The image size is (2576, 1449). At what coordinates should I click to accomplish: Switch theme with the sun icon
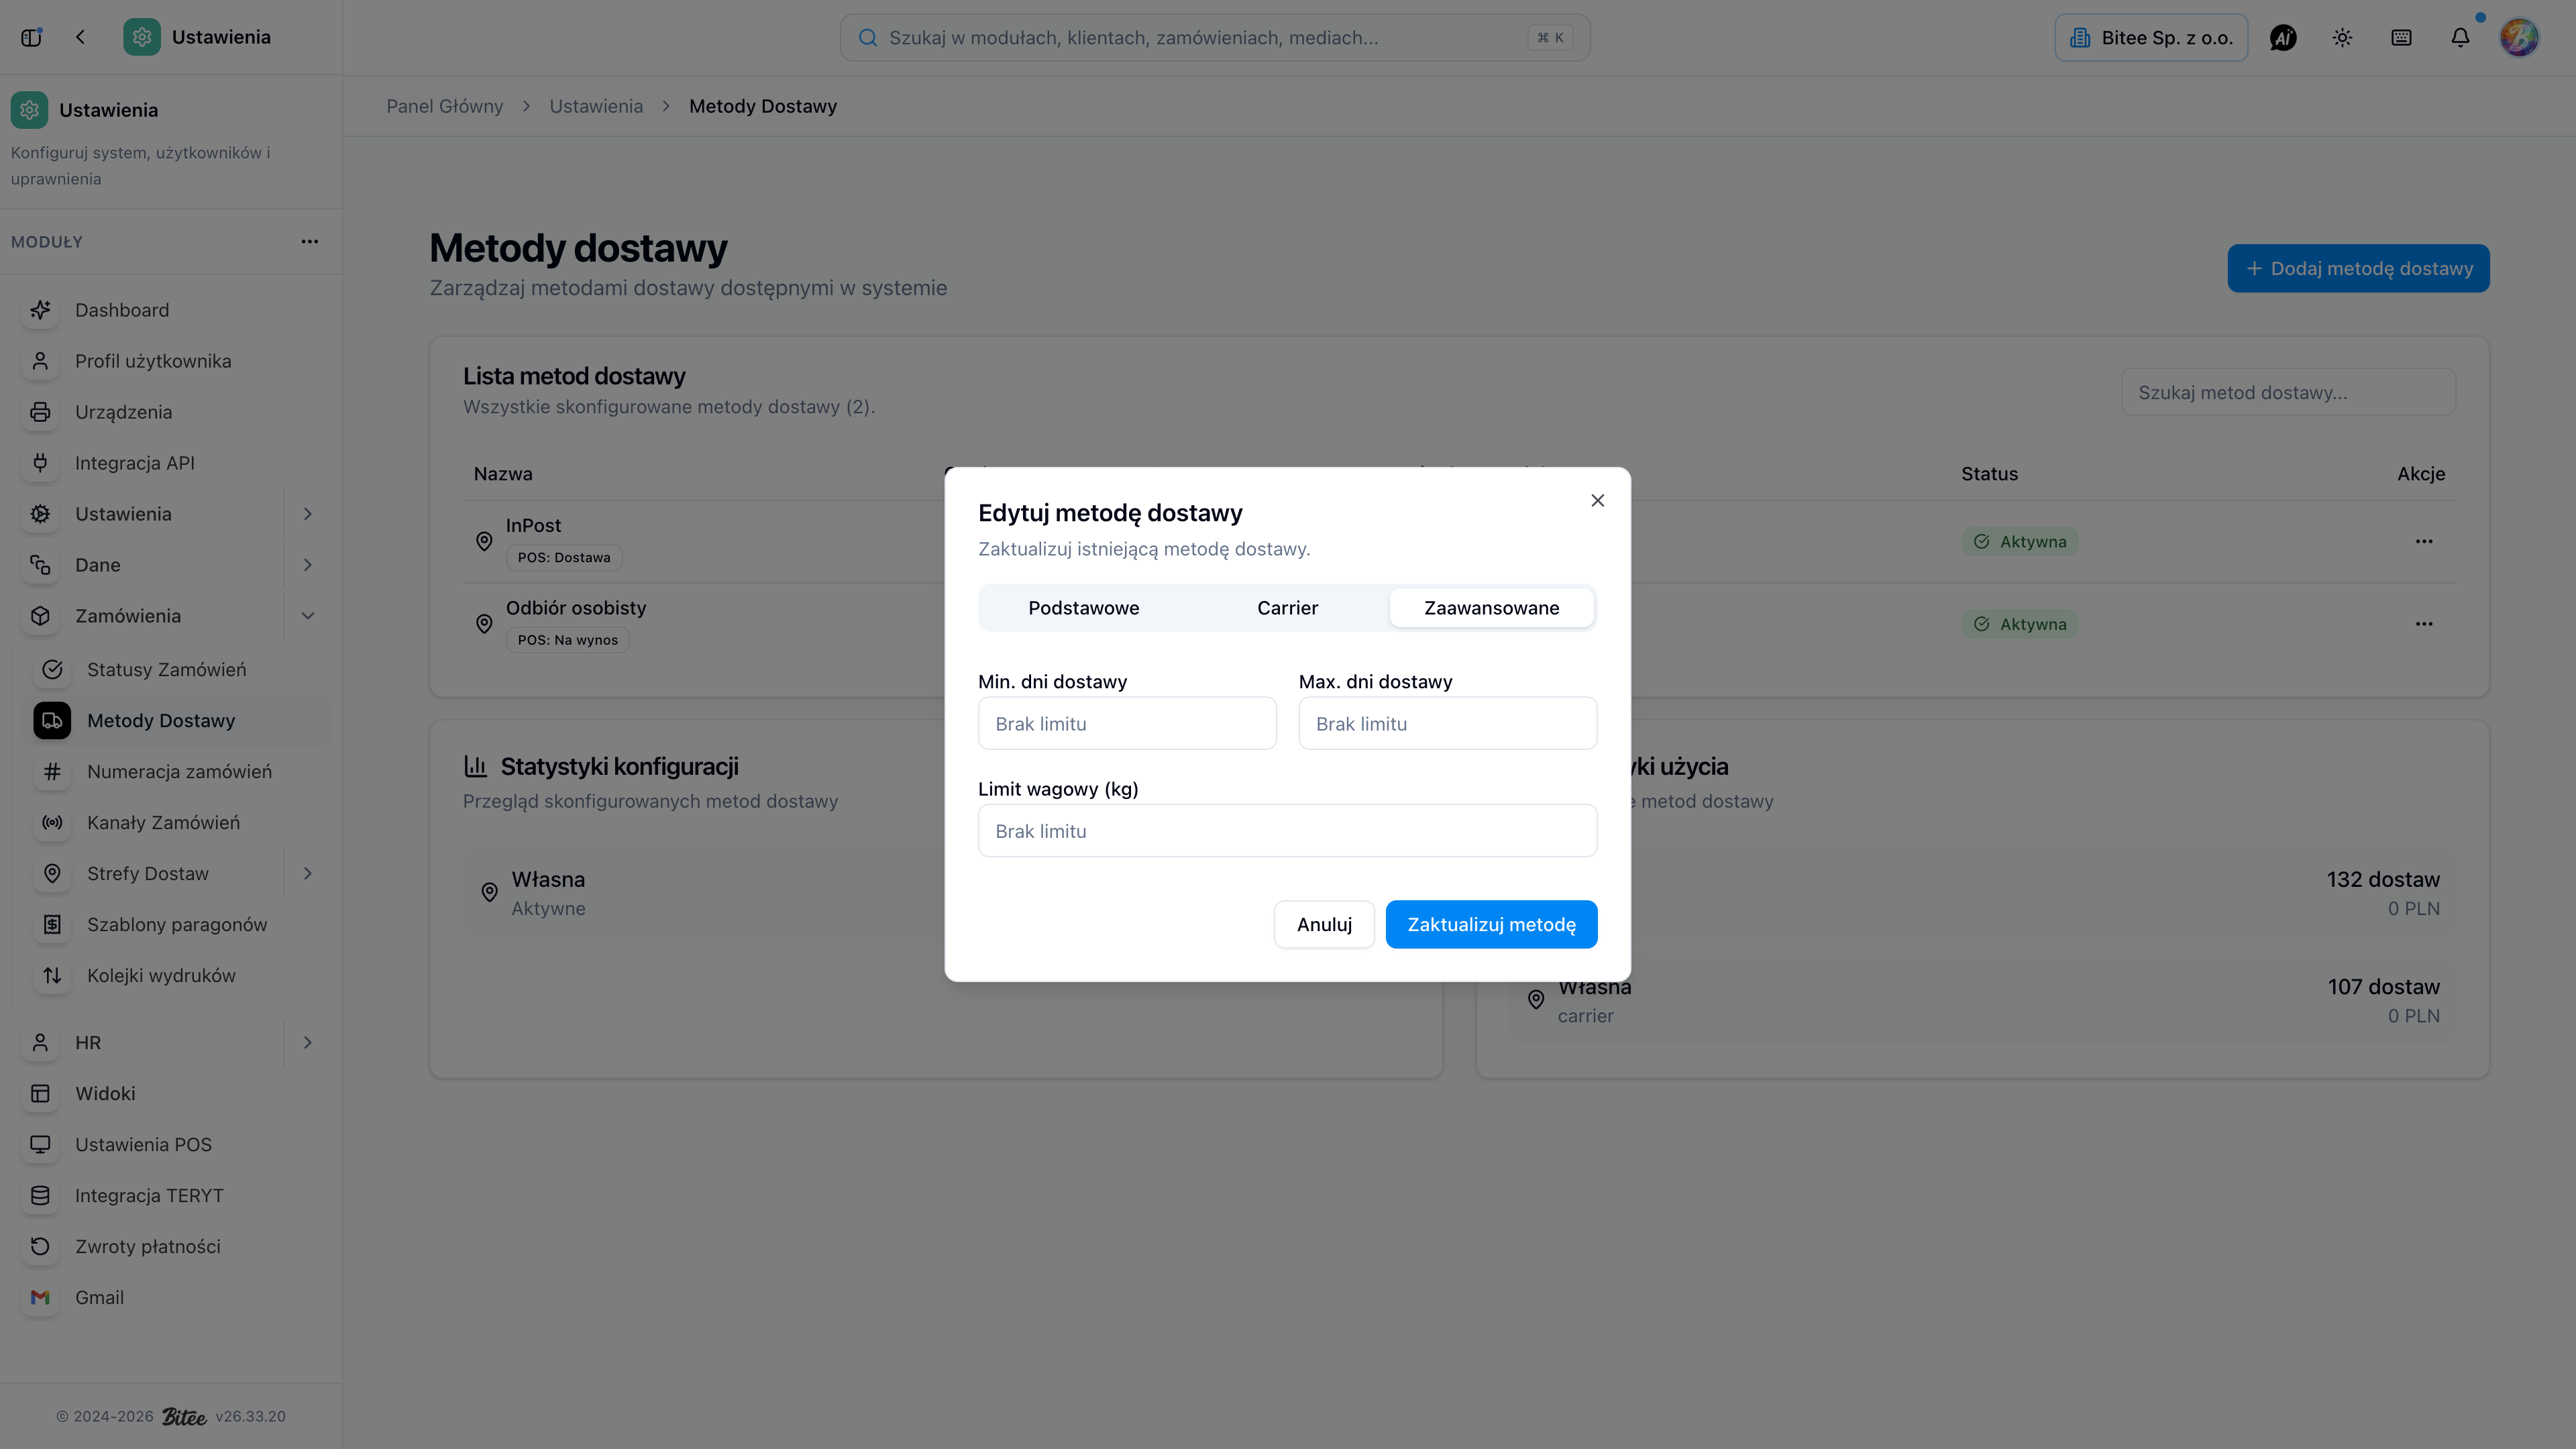click(2342, 38)
